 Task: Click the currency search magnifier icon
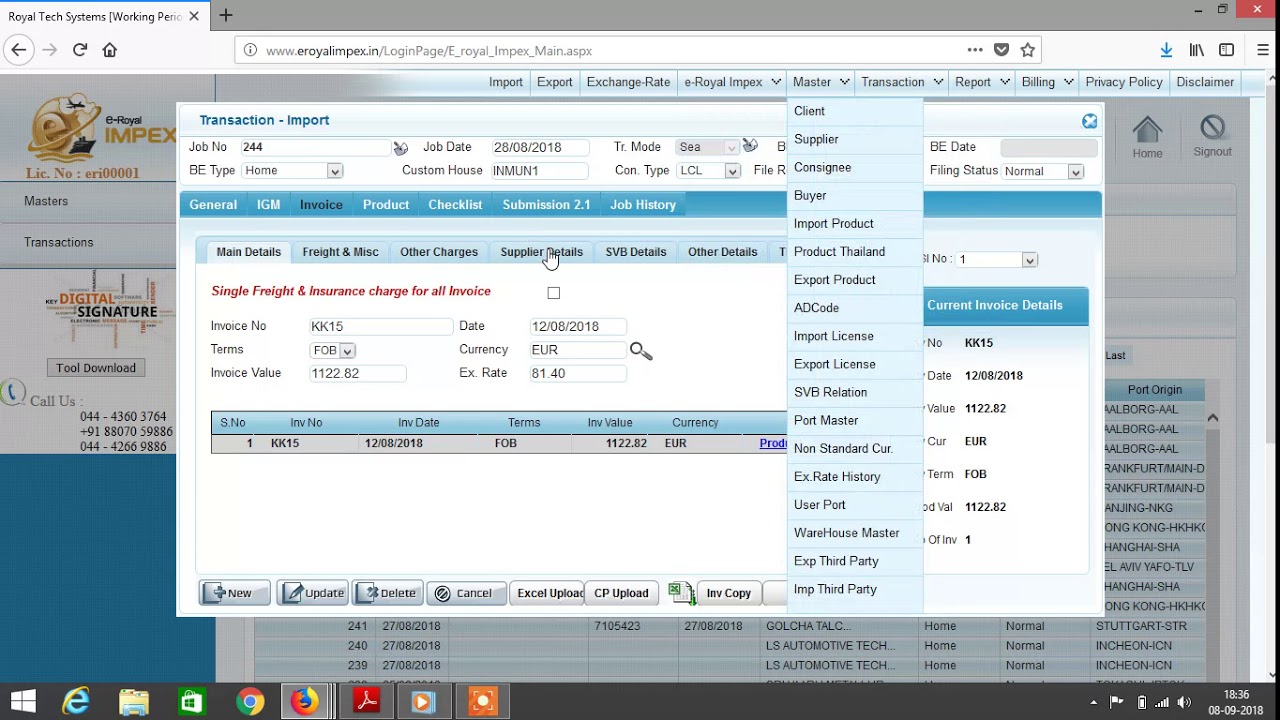[641, 351]
